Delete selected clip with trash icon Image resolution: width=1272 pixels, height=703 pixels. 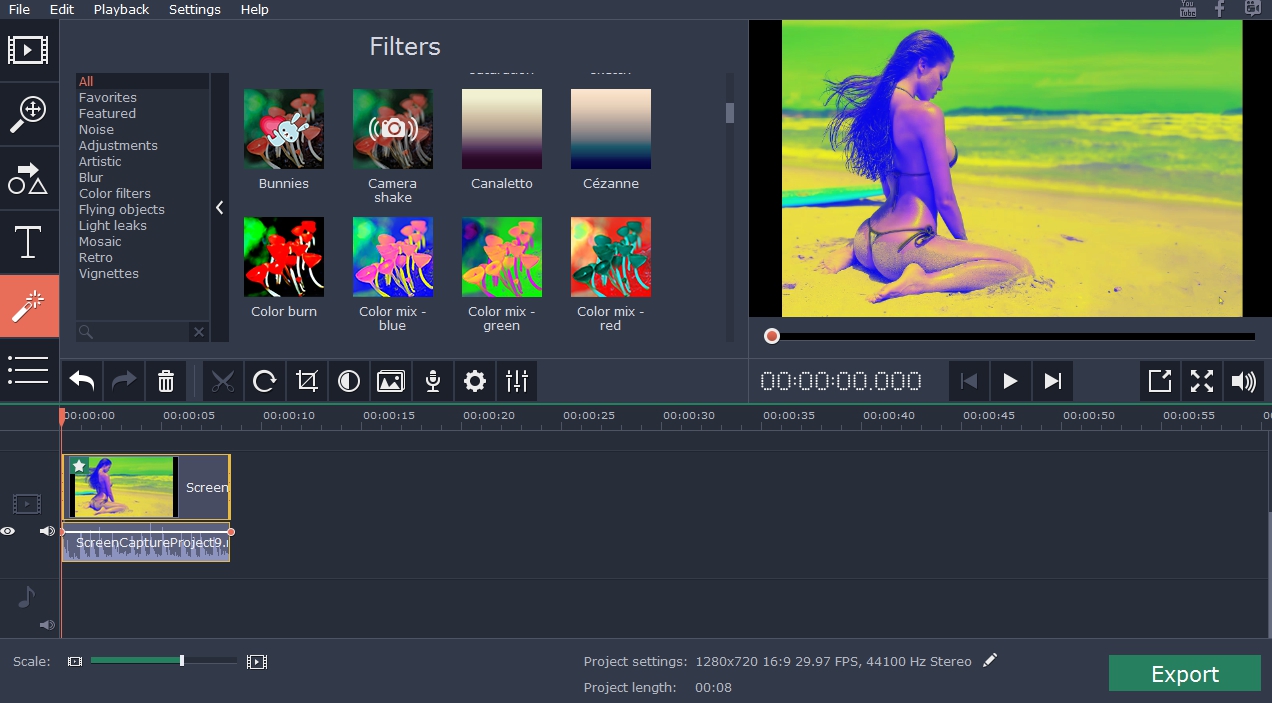166,381
